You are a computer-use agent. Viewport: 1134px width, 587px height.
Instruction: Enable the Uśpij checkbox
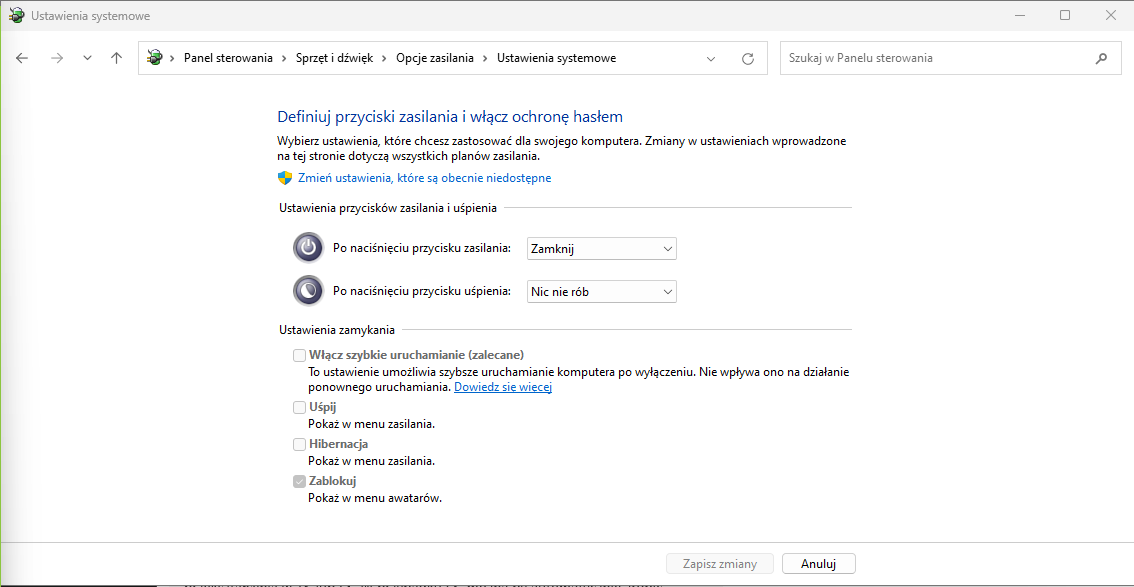coord(299,407)
